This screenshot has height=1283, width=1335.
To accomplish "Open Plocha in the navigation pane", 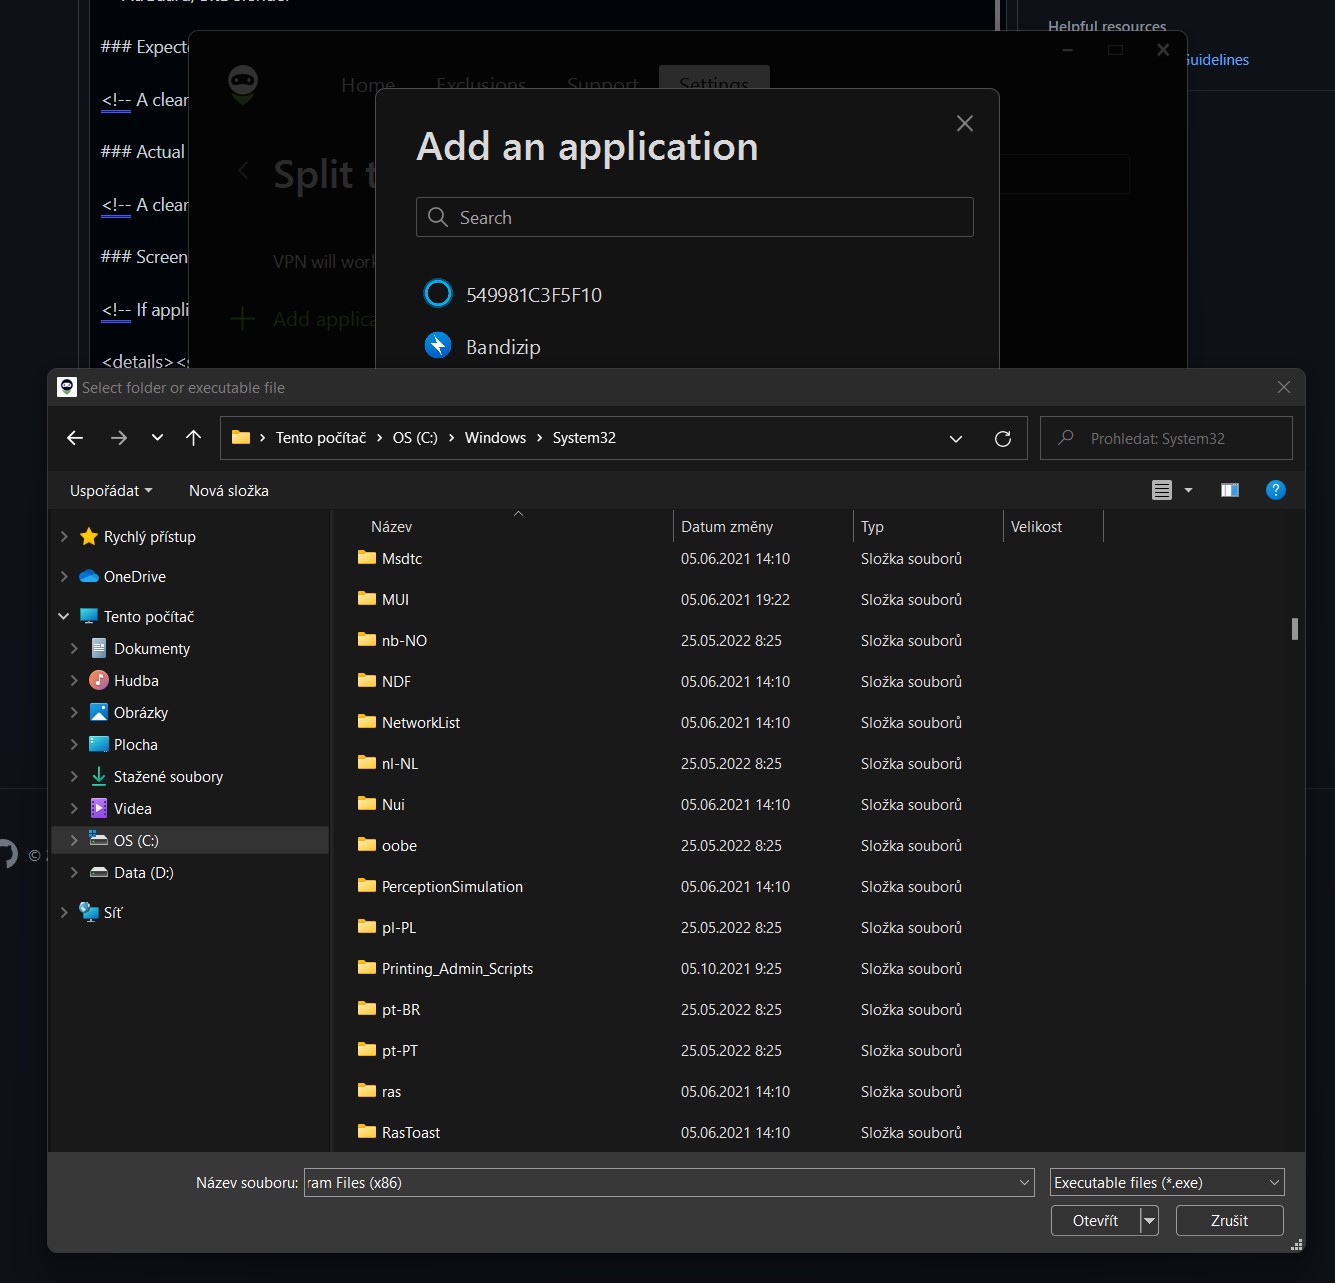I will pyautogui.click(x=136, y=744).
